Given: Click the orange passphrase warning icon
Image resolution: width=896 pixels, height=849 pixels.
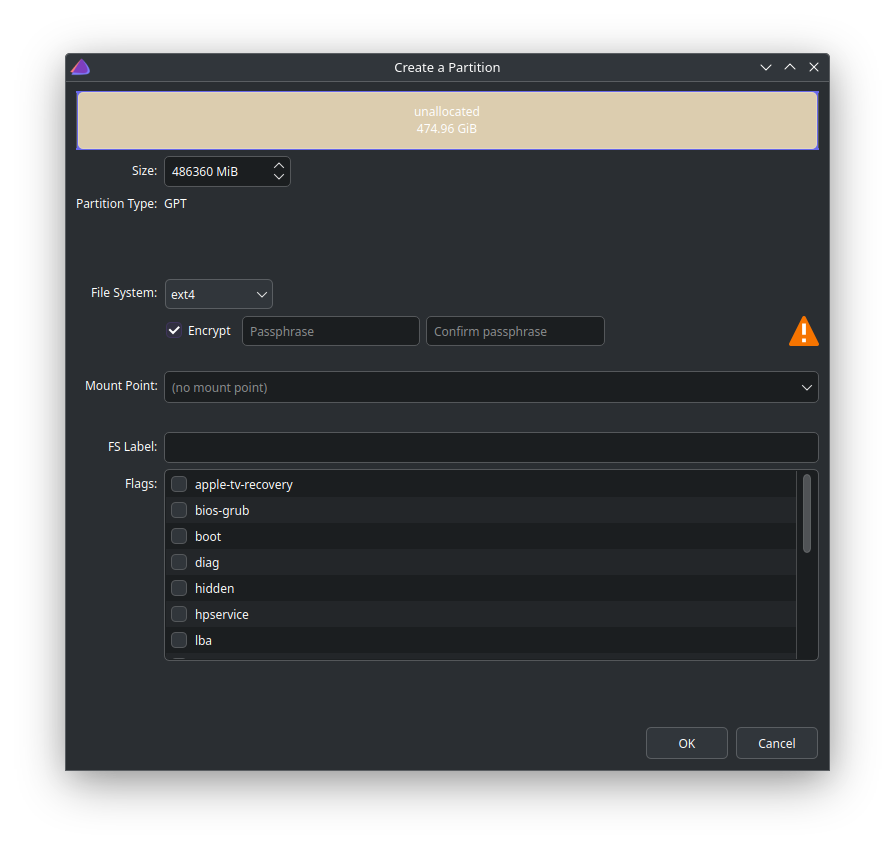Looking at the screenshot, I should click(x=803, y=331).
